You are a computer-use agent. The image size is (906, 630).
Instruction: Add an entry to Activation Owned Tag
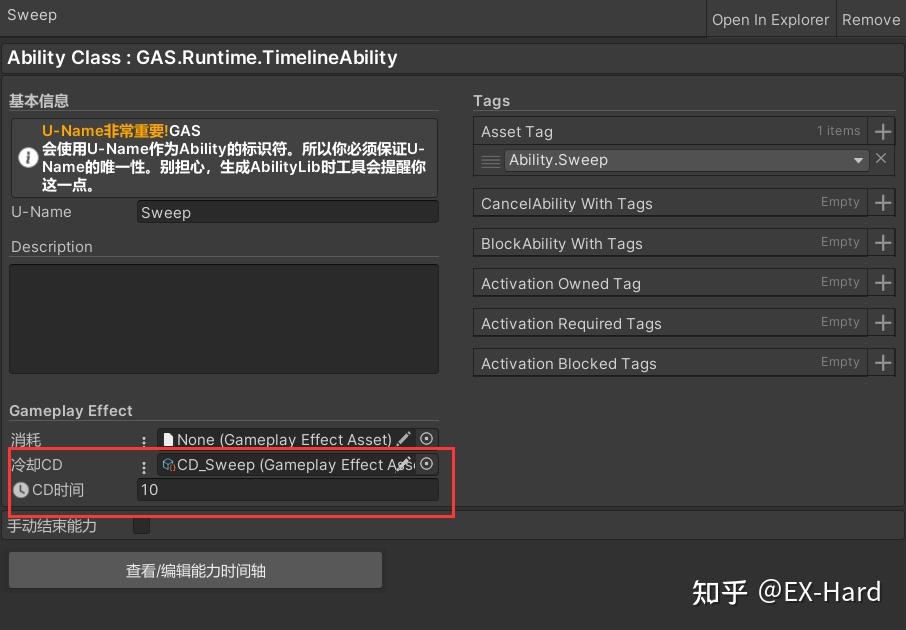tap(881, 282)
